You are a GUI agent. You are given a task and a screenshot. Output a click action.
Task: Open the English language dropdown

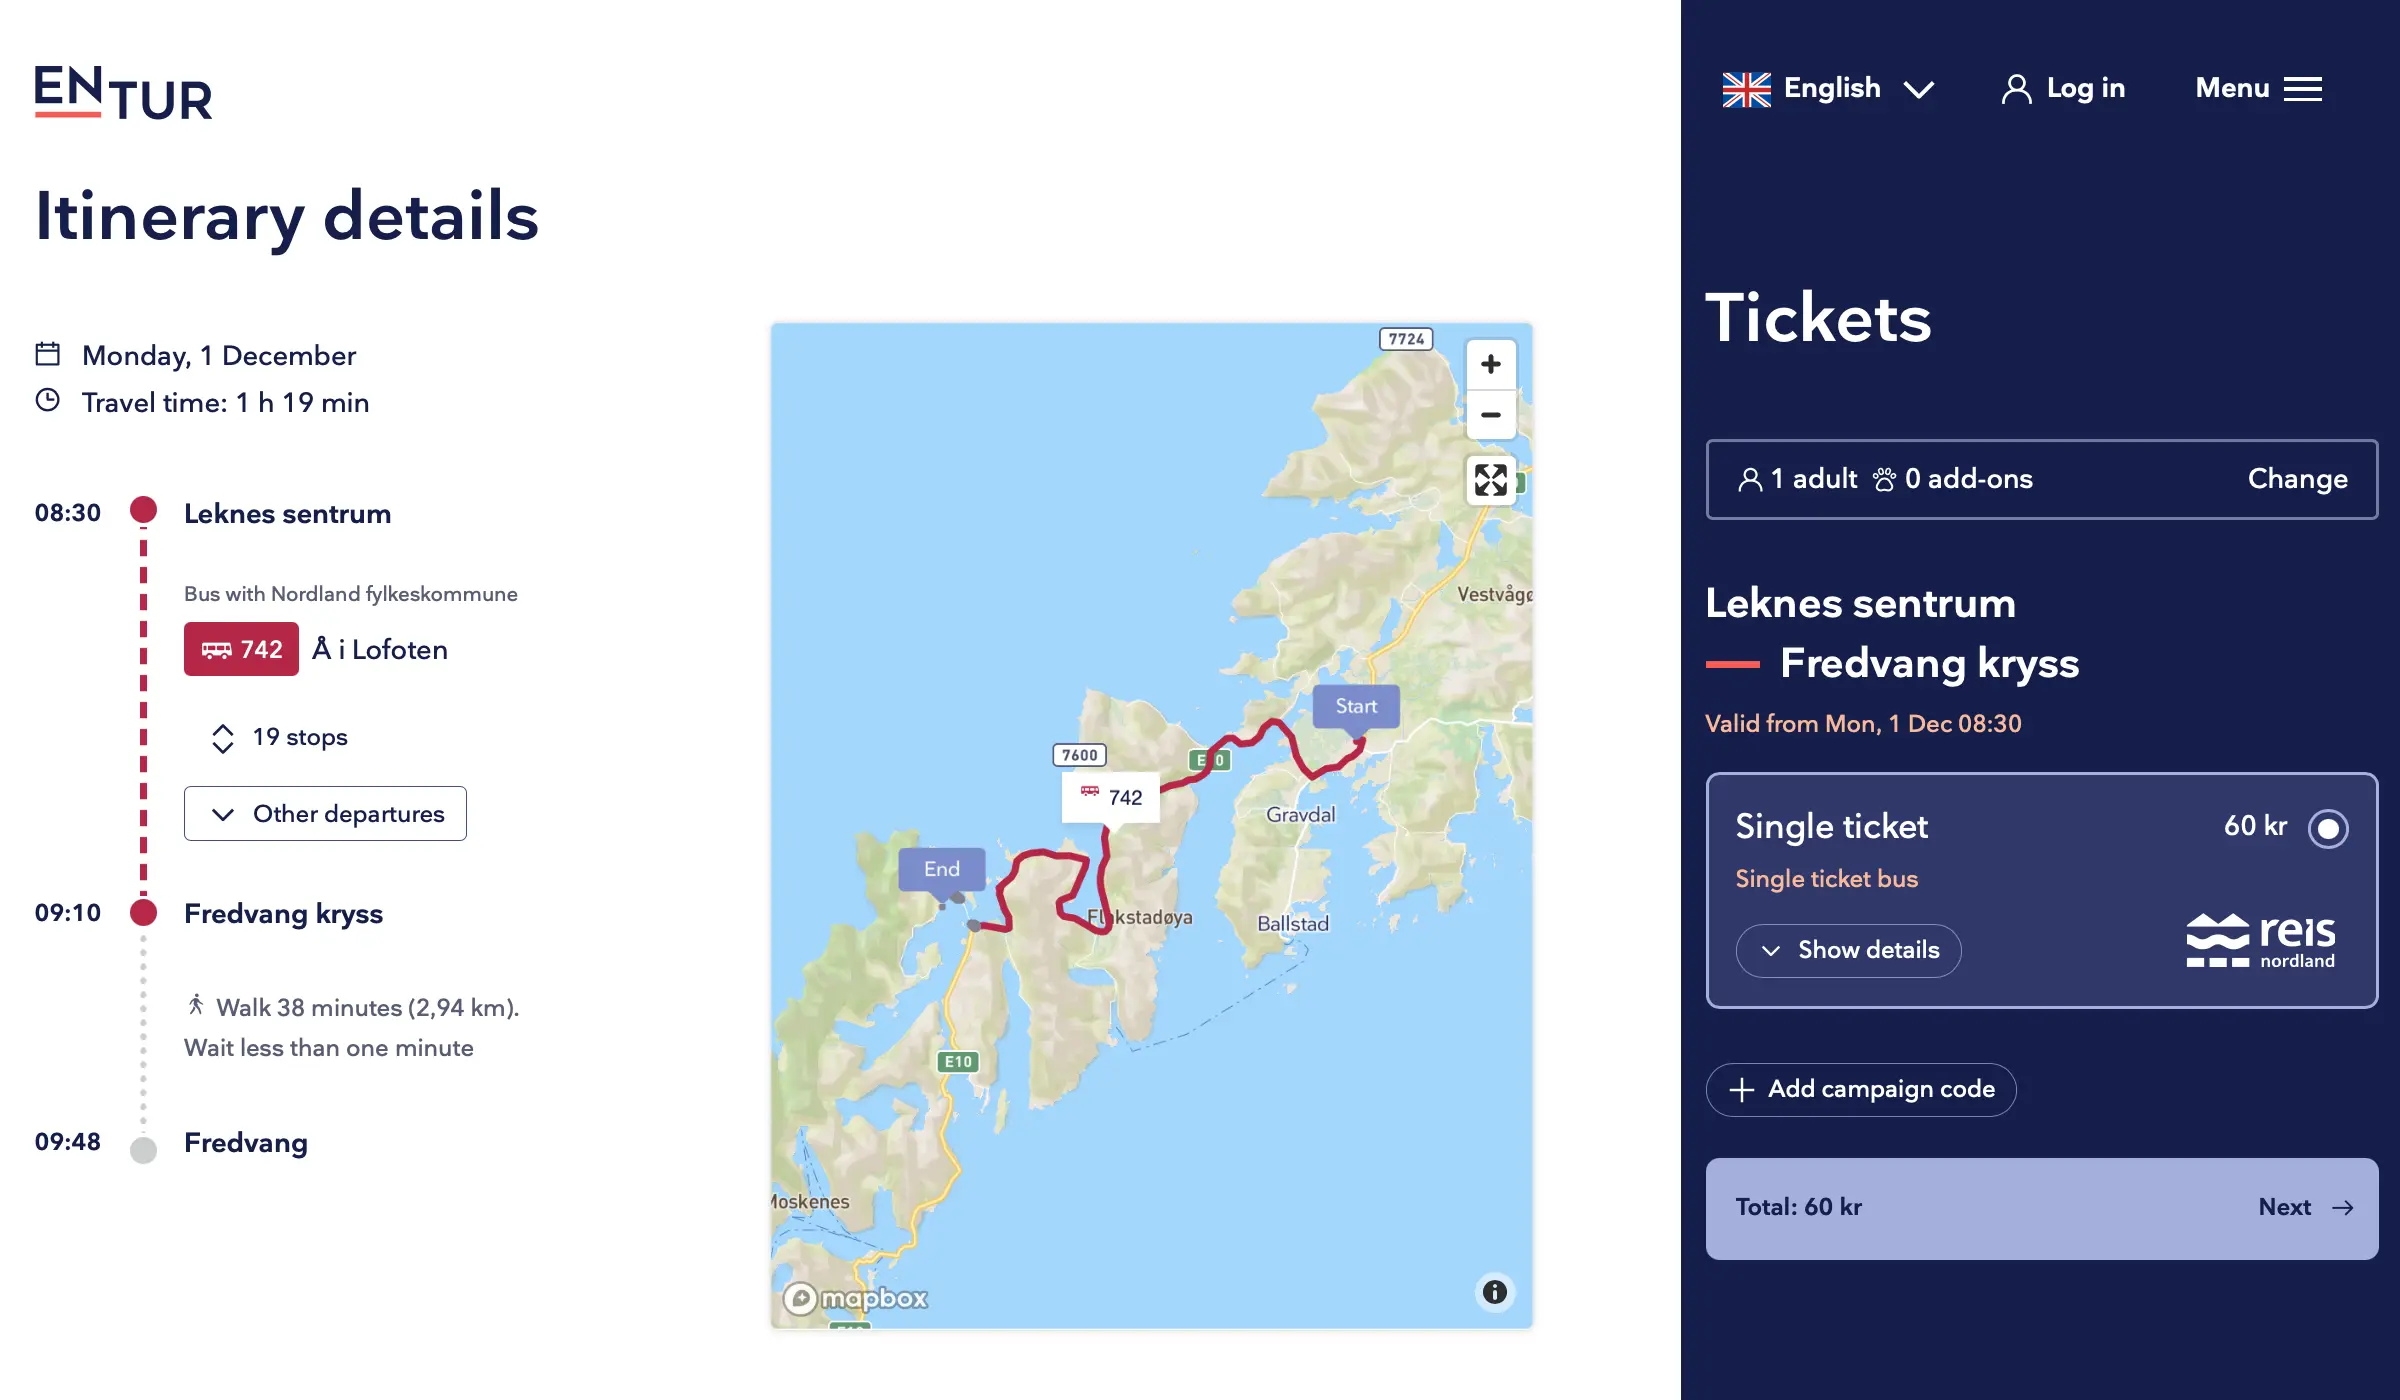point(1828,88)
